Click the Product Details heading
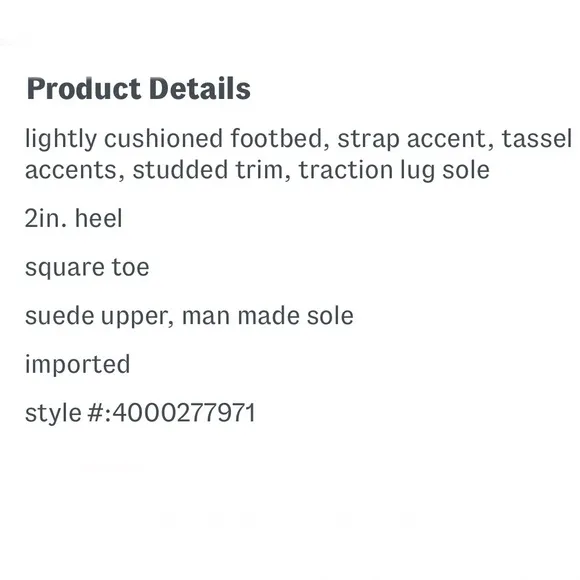The width and height of the screenshot is (580, 580). [139, 89]
